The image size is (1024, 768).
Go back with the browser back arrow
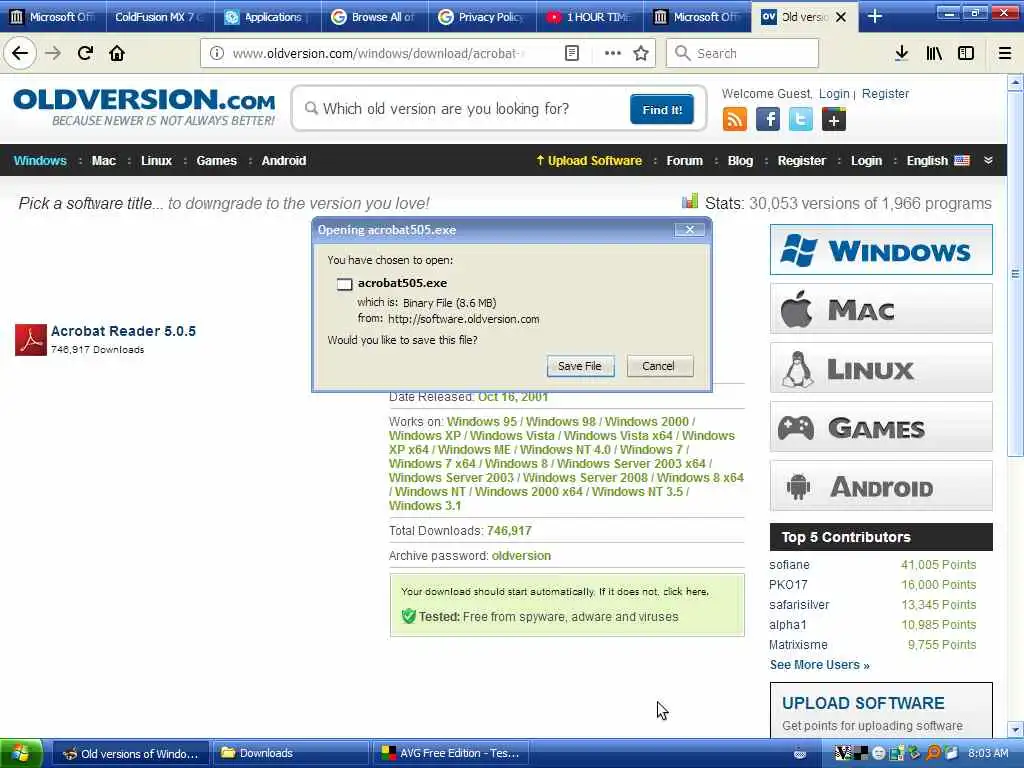coord(20,53)
